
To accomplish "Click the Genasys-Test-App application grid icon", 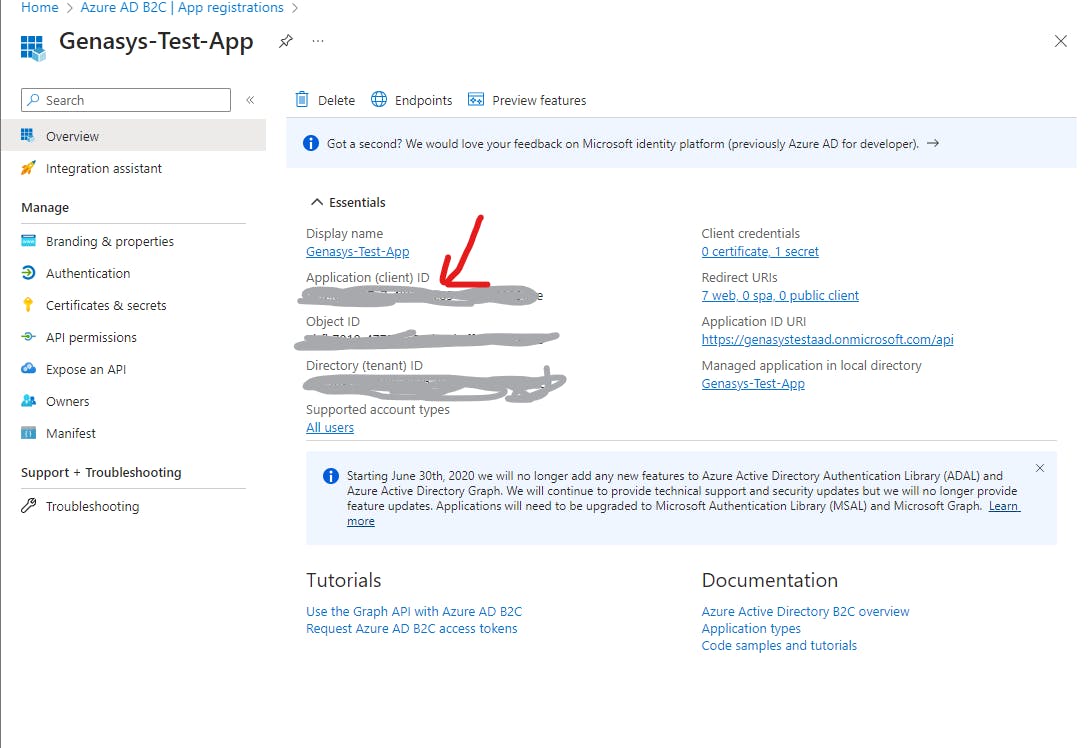I will [33, 48].
